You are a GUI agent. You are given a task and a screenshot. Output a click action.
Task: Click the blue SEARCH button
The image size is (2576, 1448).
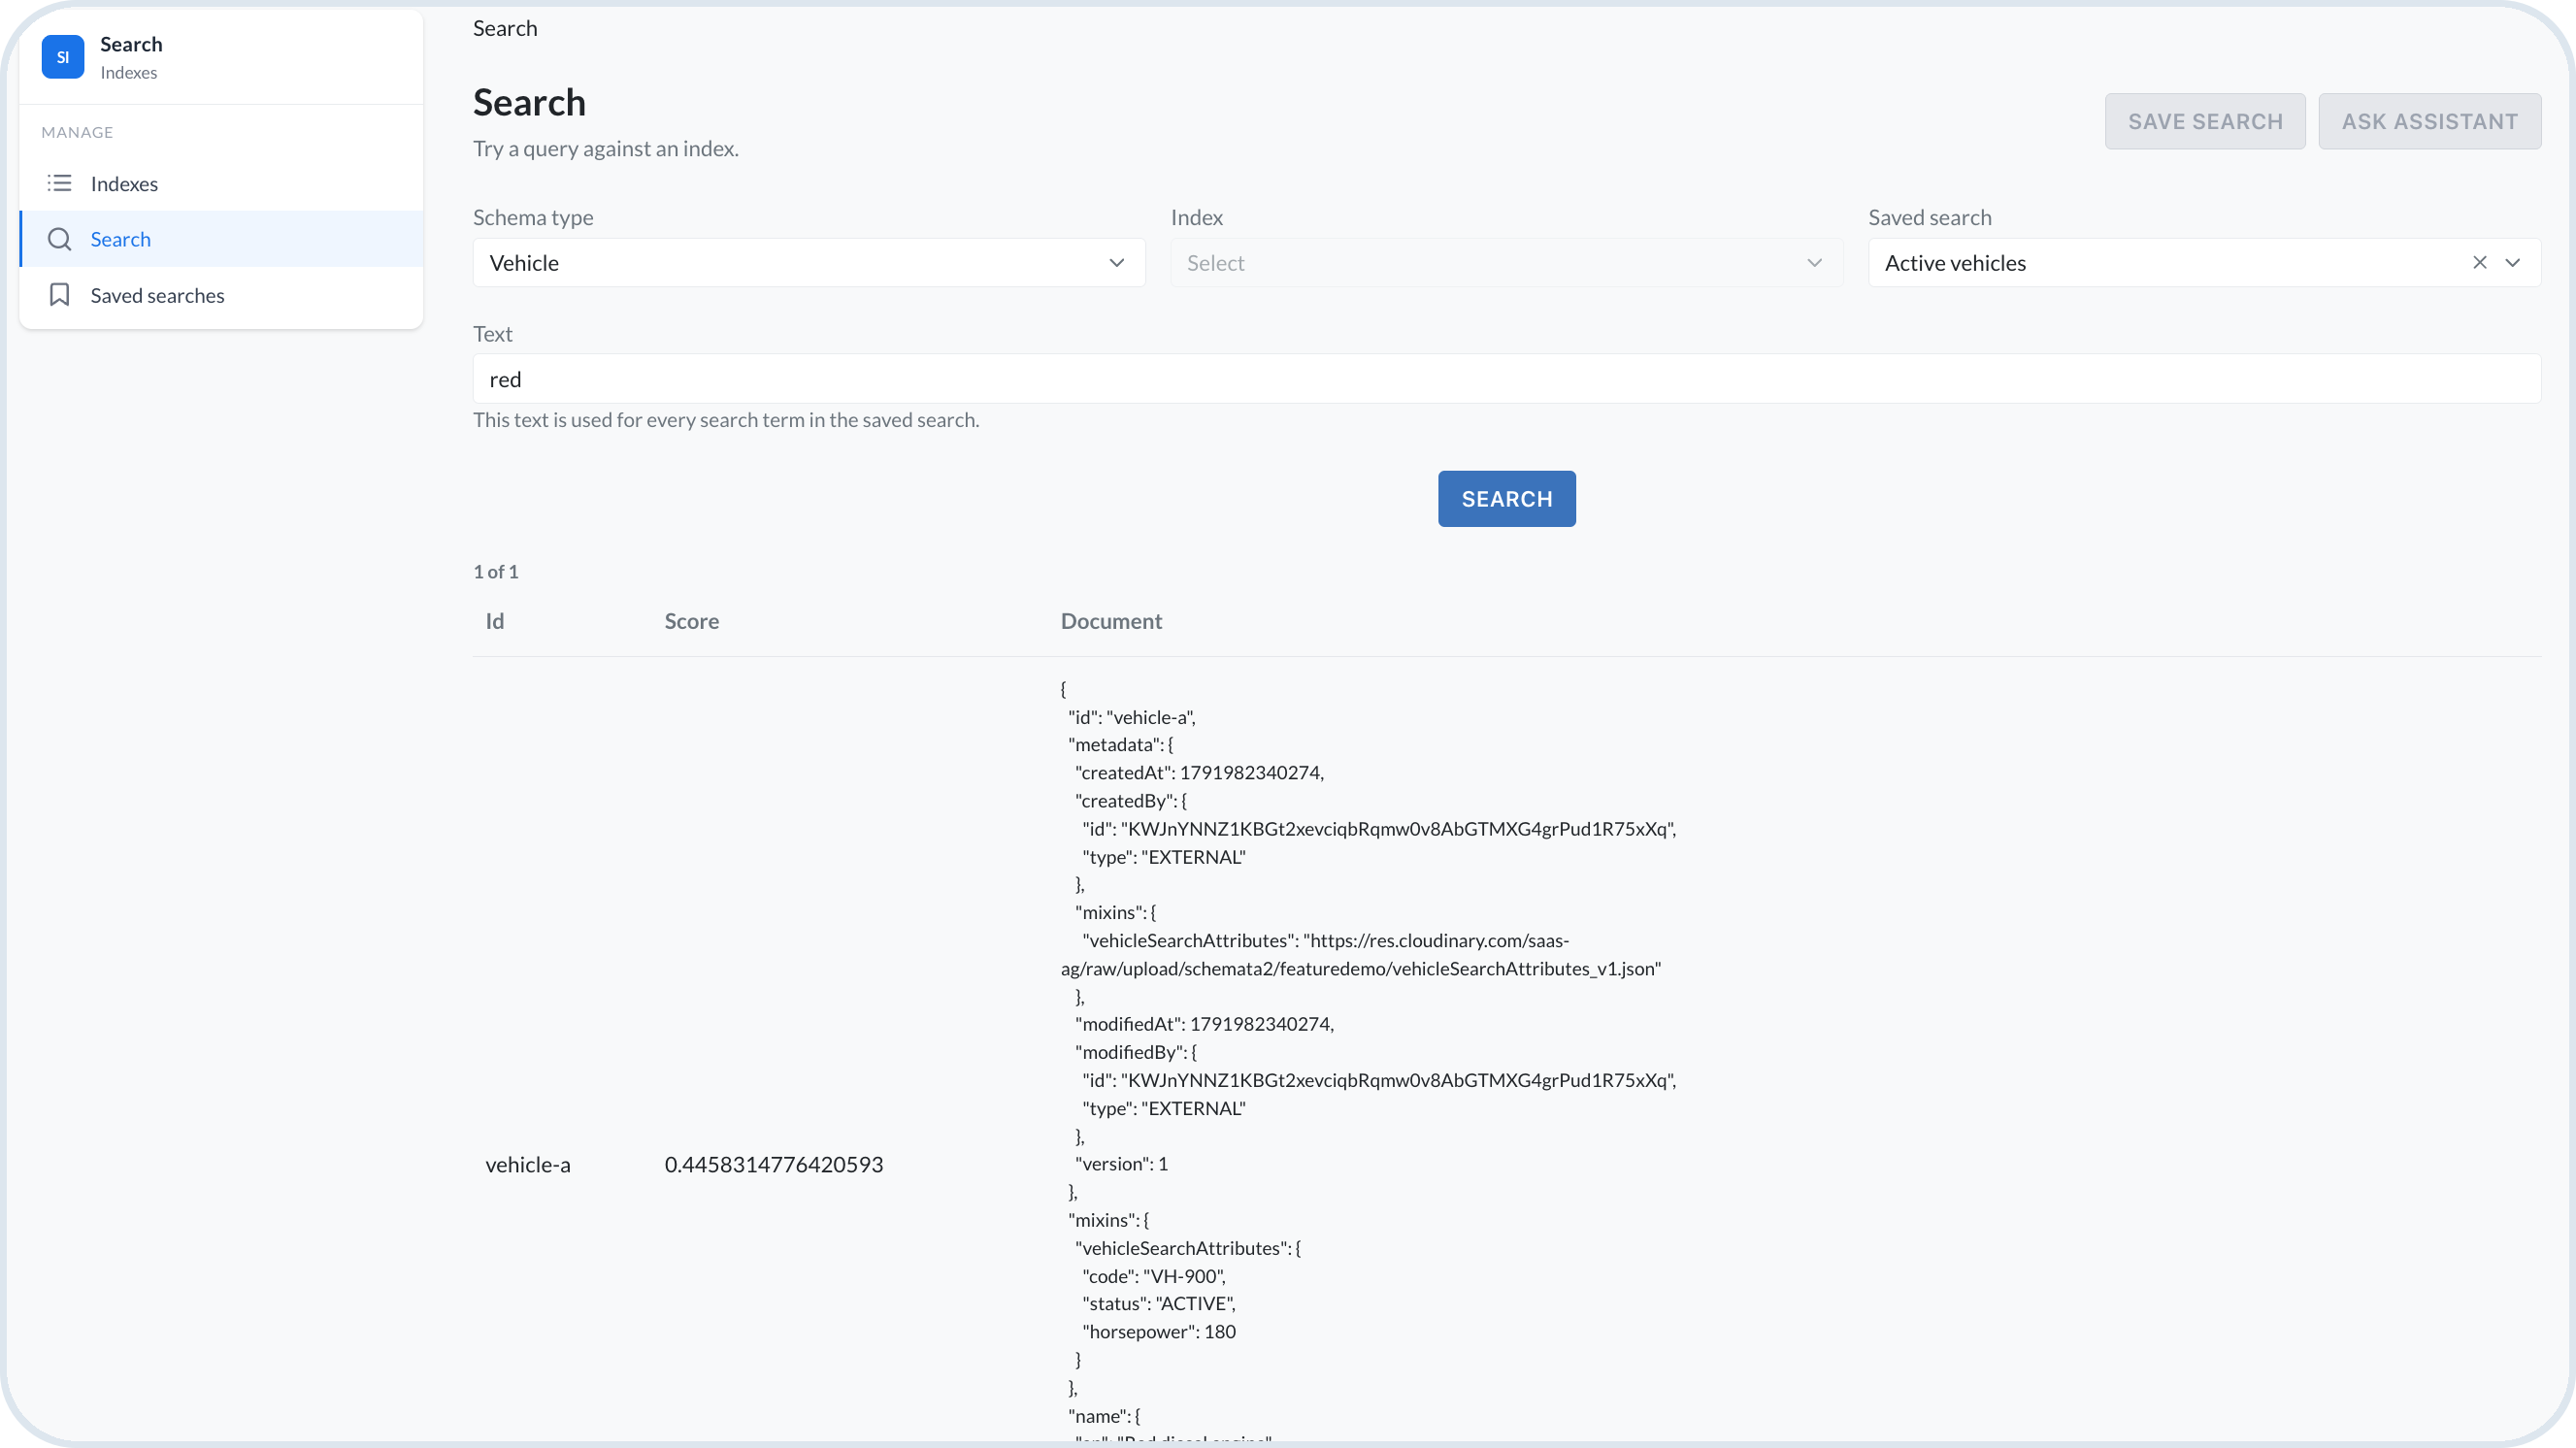click(x=1507, y=499)
